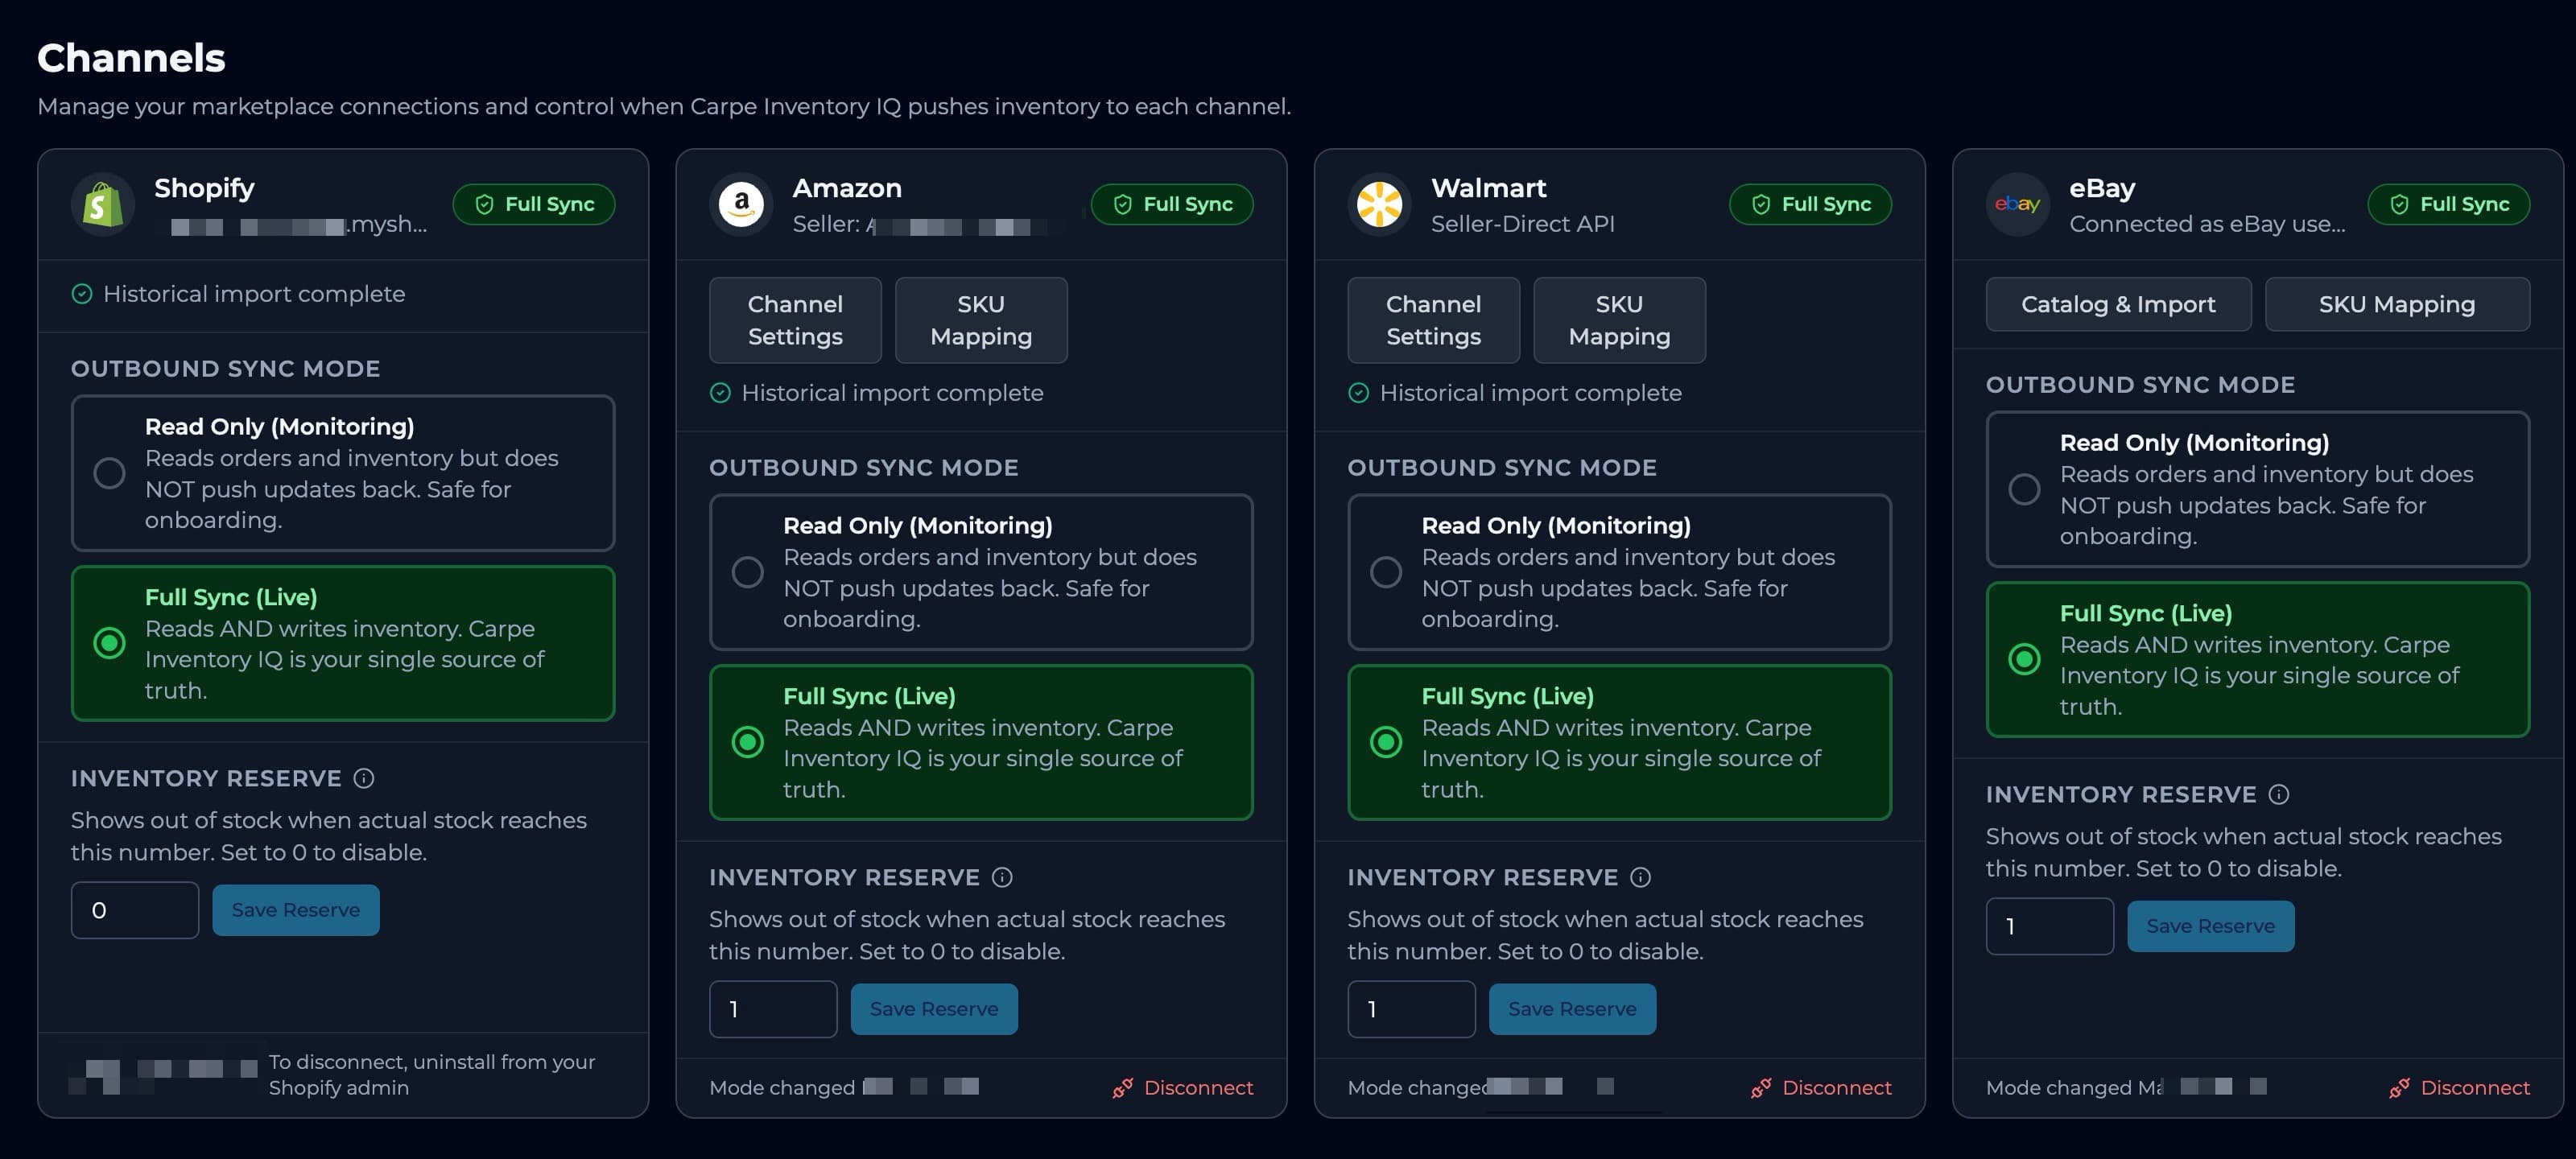The width and height of the screenshot is (2576, 1159).
Task: Select Read Only (Monitoring) for Shopify
Action: [x=343, y=473]
